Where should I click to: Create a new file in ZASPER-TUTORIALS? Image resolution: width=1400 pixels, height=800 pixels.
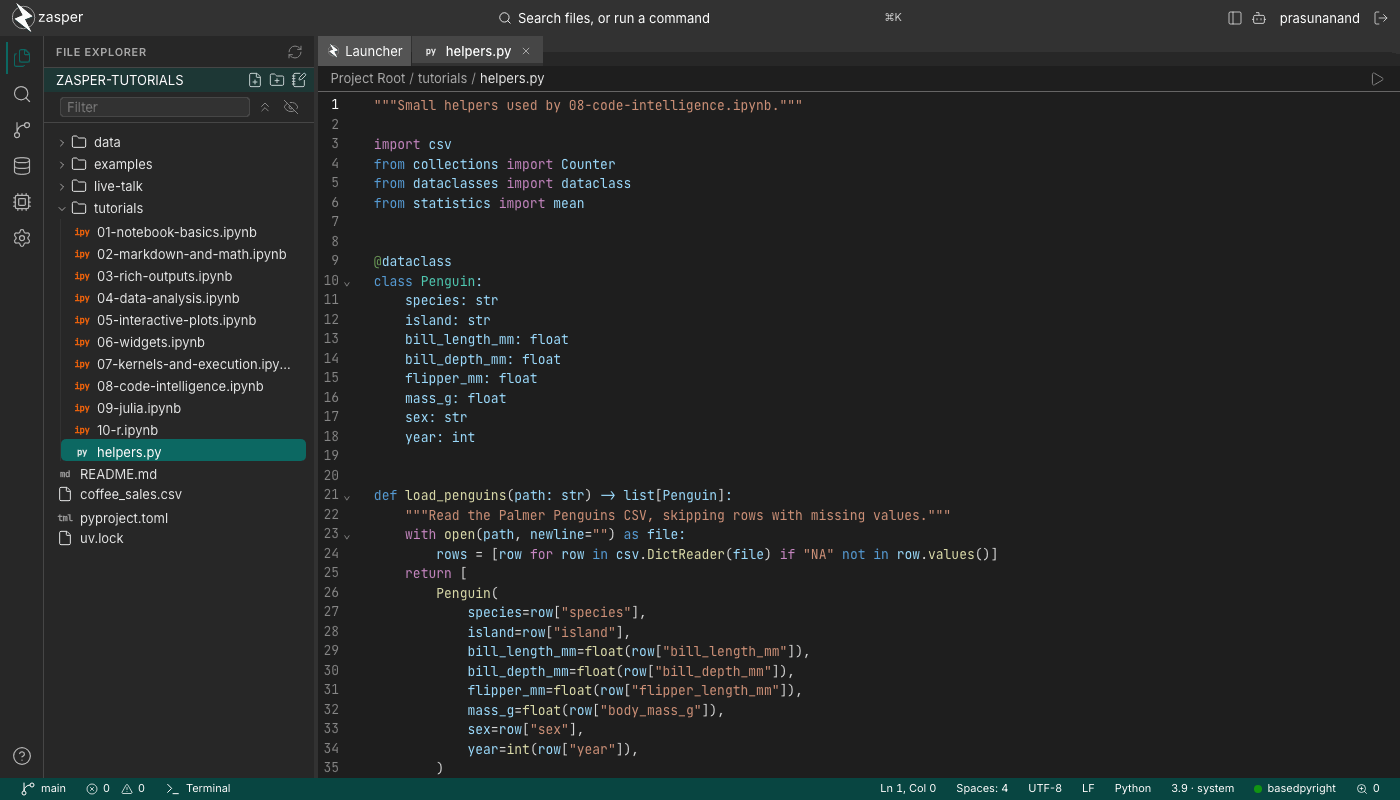click(255, 80)
